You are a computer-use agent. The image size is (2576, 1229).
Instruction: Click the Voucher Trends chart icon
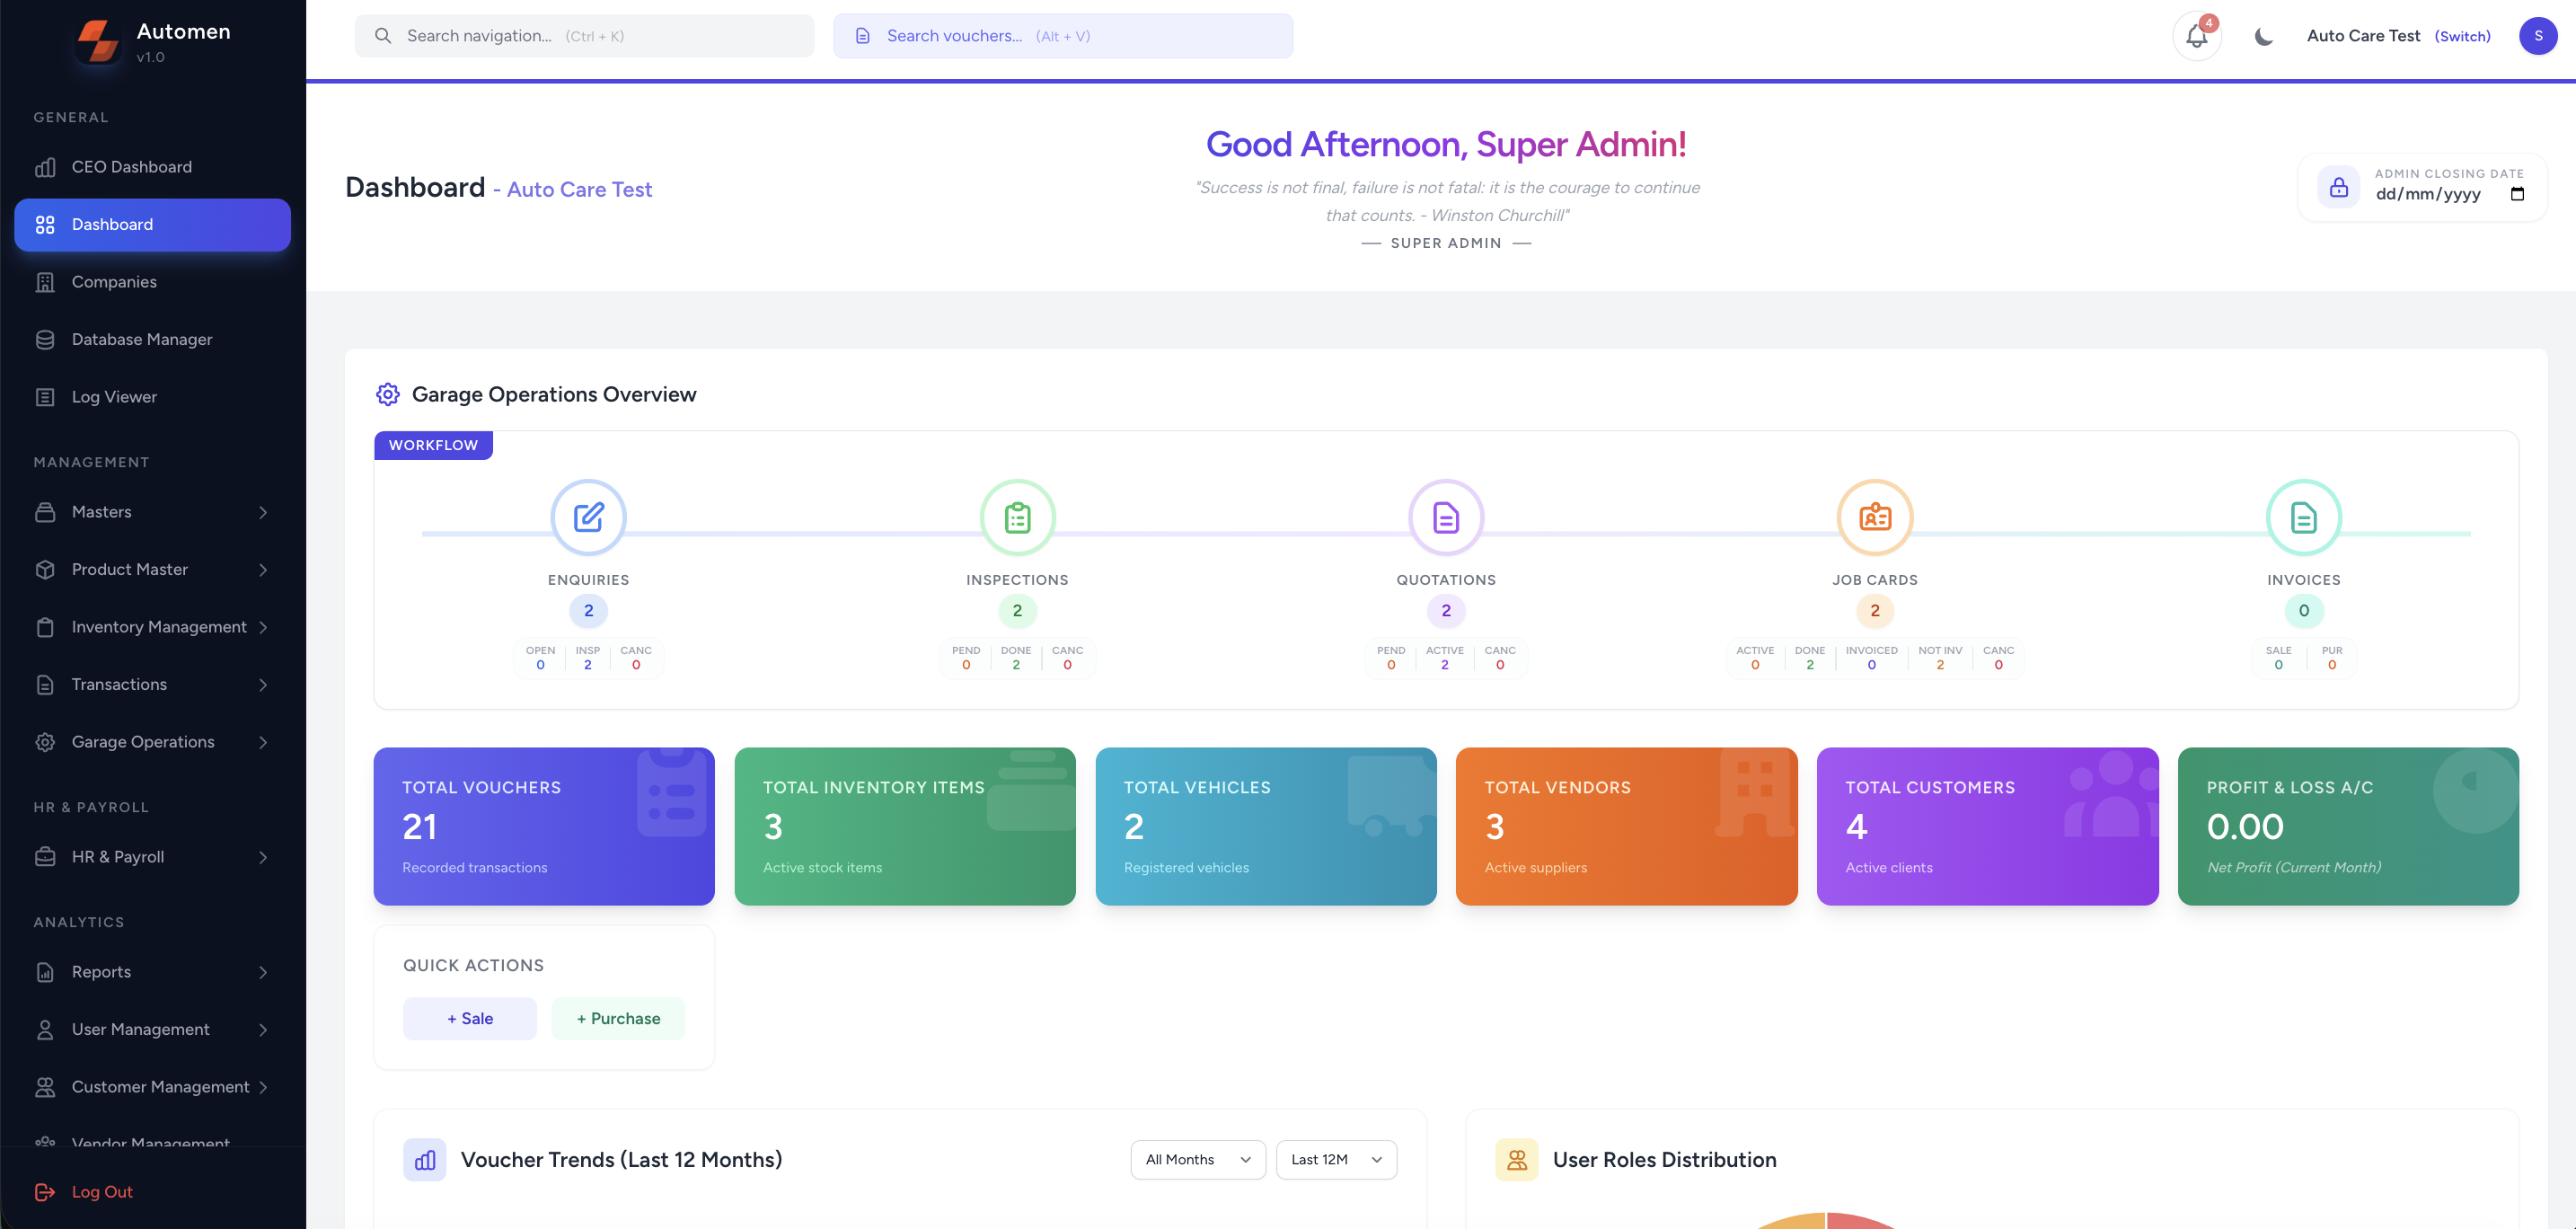(425, 1160)
